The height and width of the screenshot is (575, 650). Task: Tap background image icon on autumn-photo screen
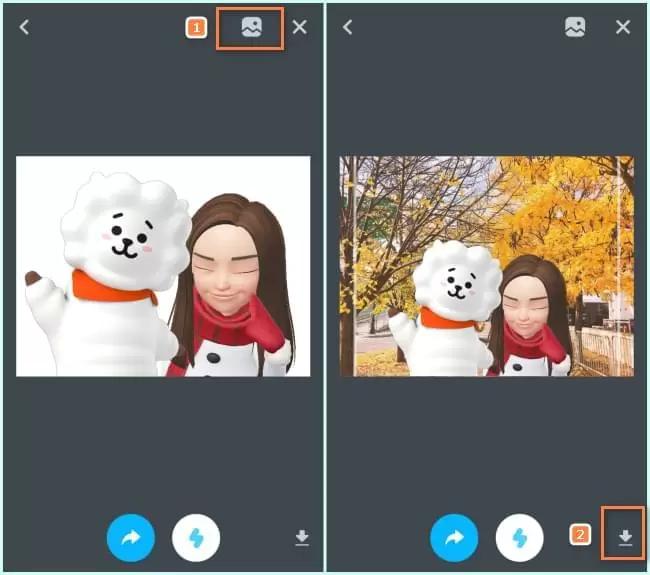[575, 28]
